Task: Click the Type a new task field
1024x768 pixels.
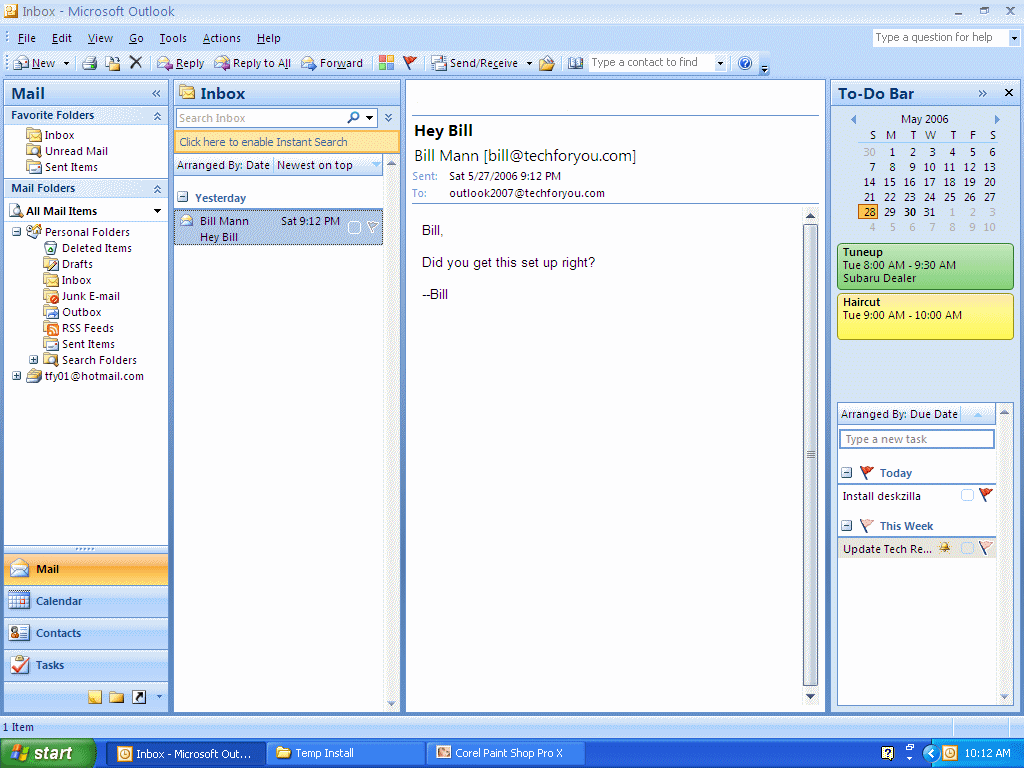Action: pyautogui.click(x=916, y=439)
